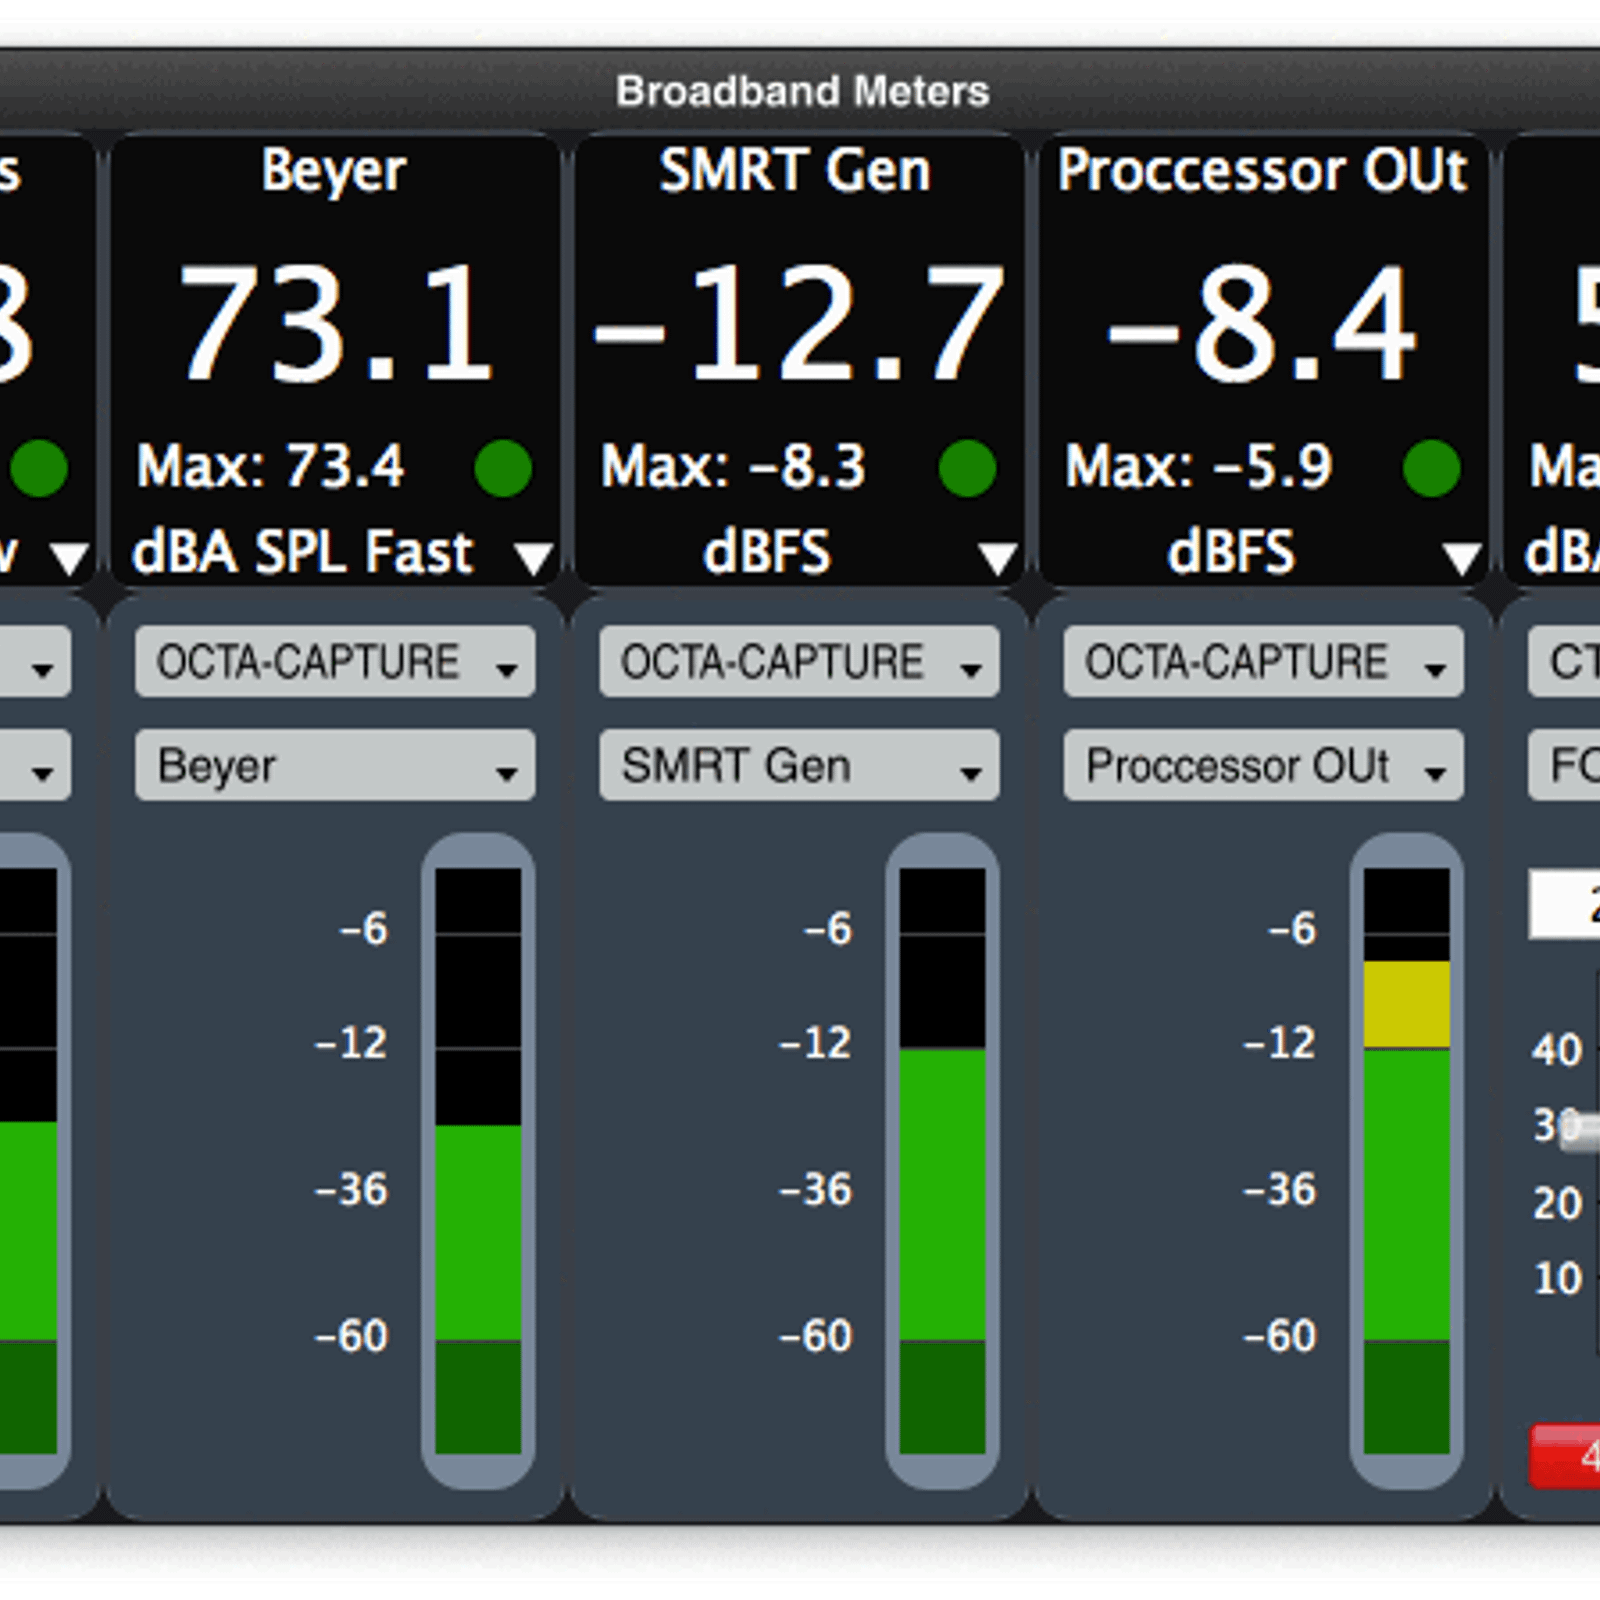Click the white triangle in Proccessor OUt meter
The width and height of the screenshot is (1600, 1600).
pos(1461,557)
